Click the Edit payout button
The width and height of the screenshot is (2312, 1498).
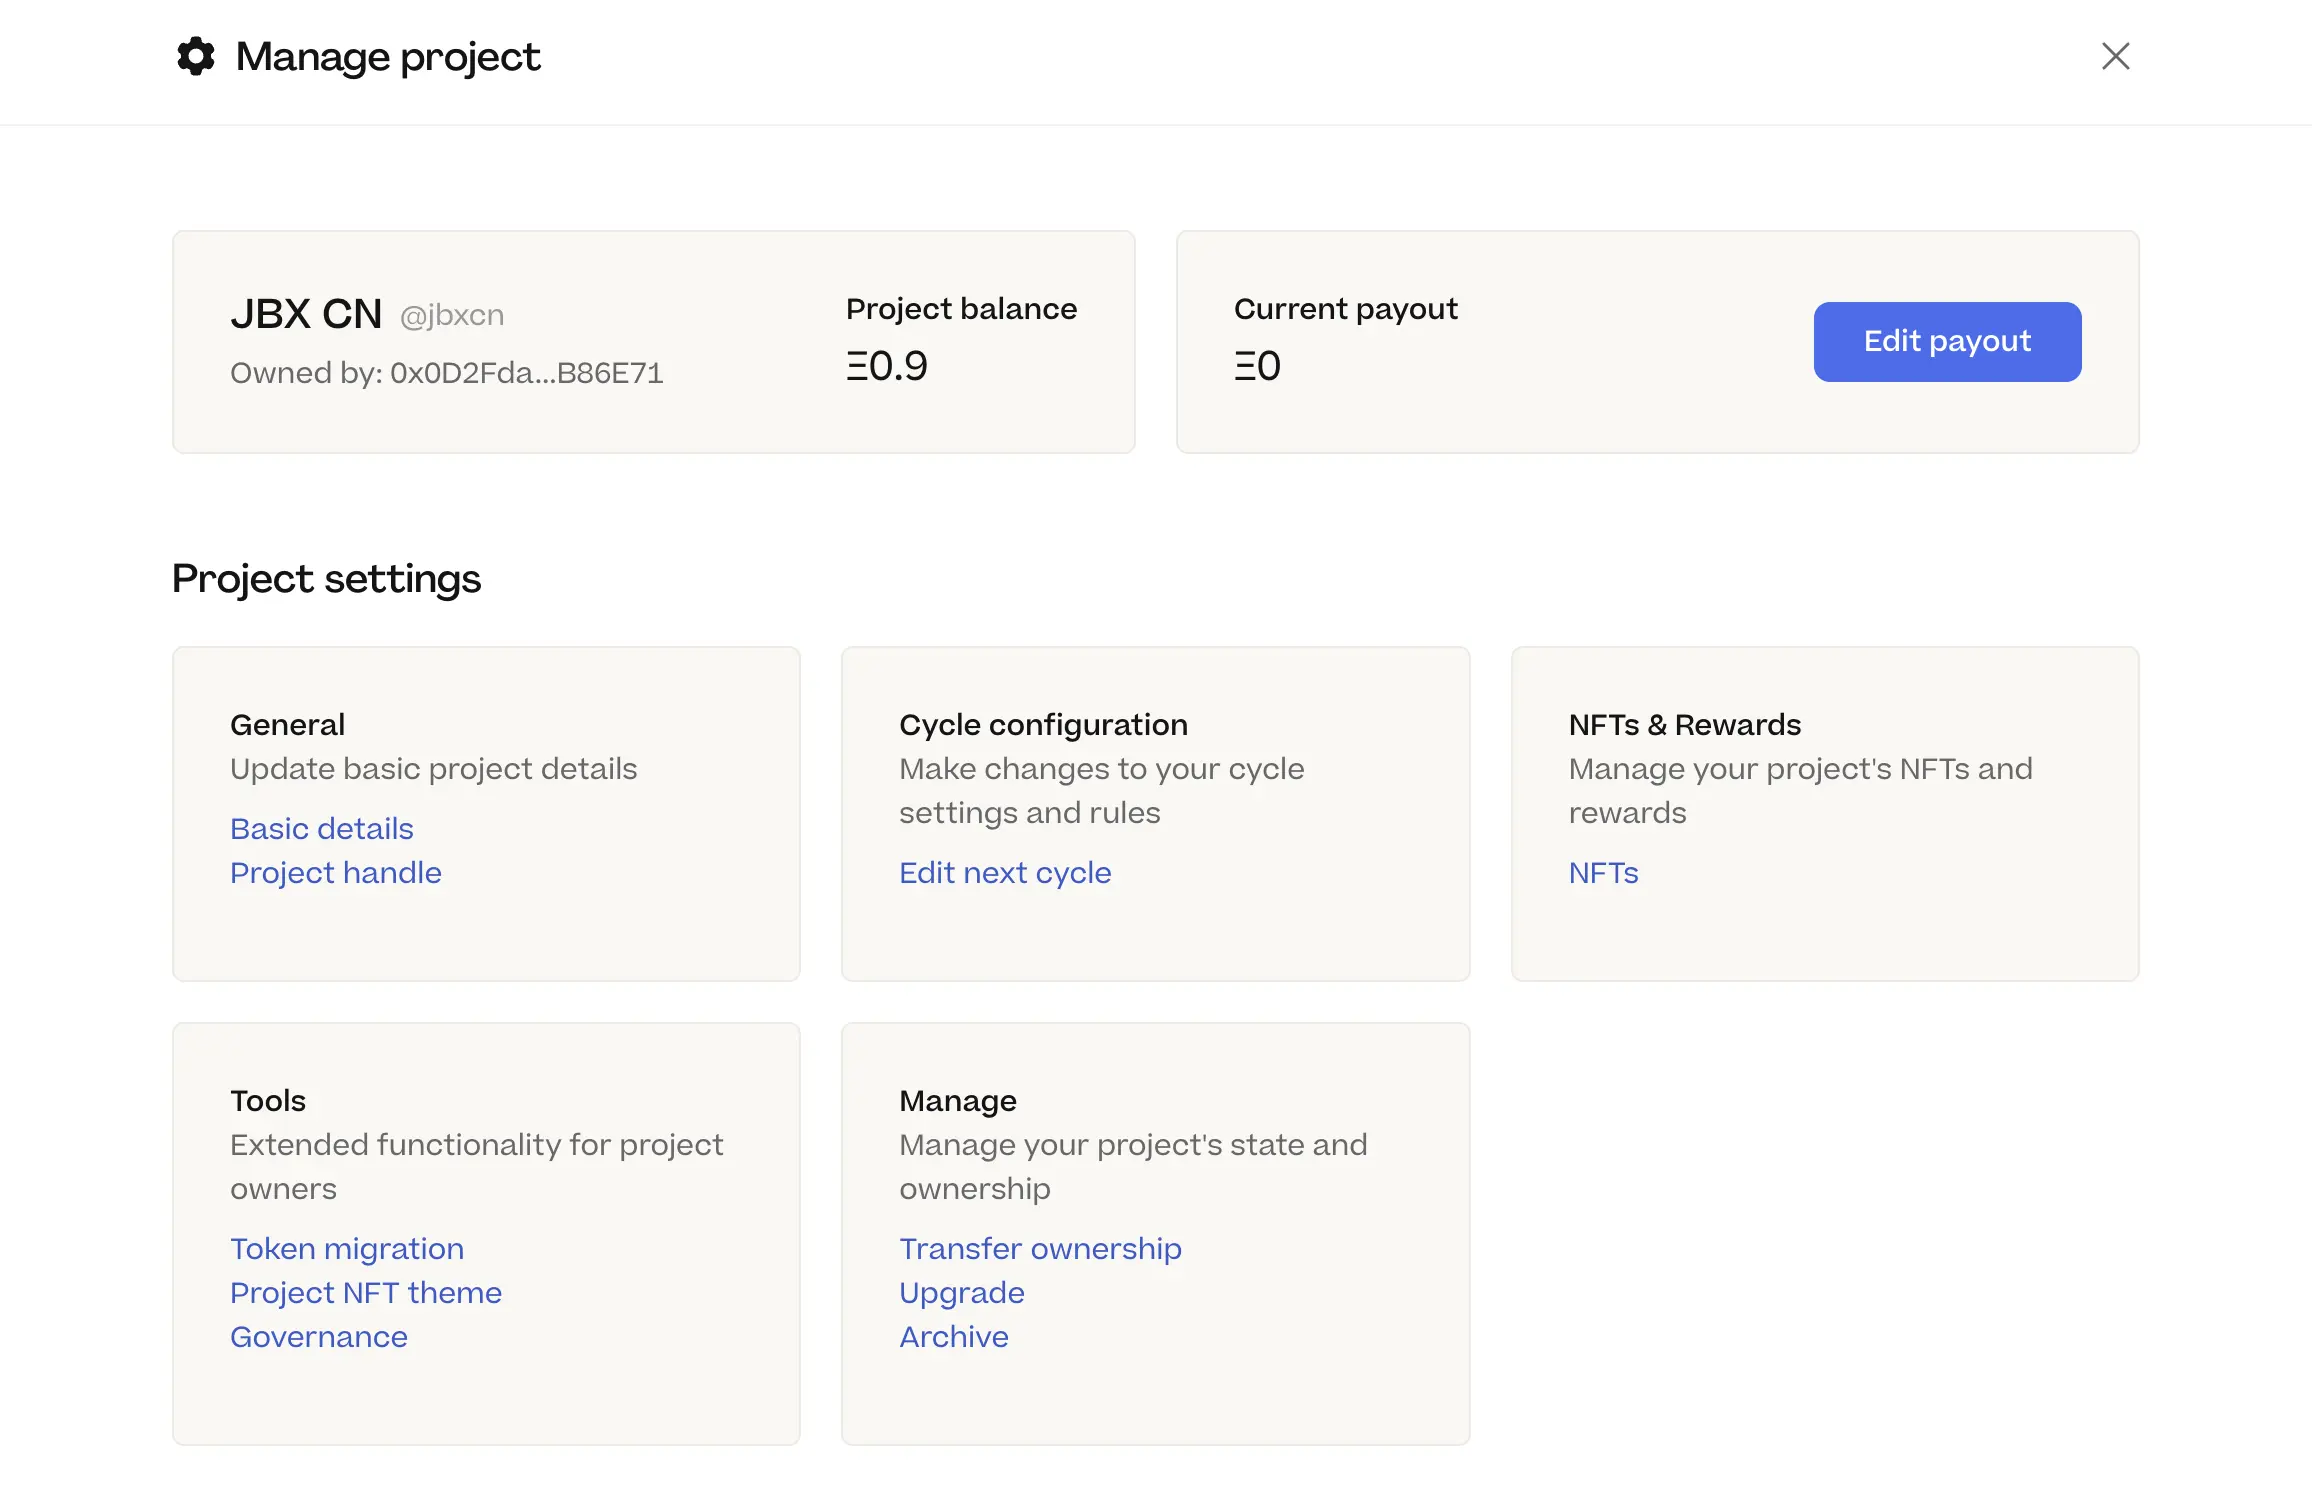click(1945, 341)
